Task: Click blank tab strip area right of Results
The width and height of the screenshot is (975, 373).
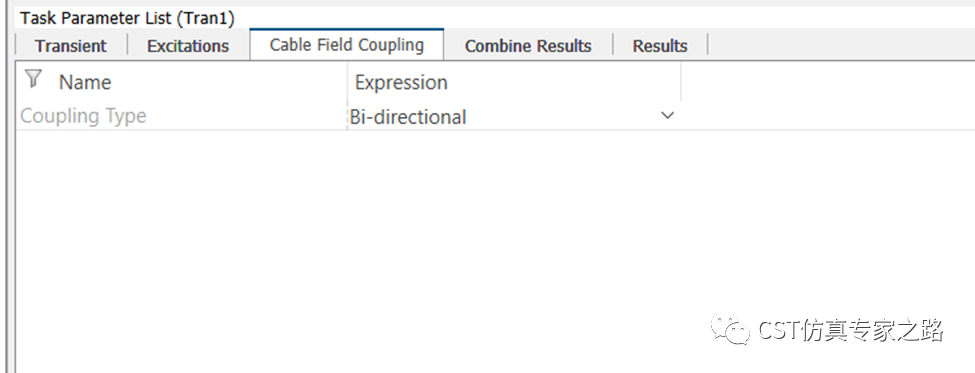Action: click(841, 46)
